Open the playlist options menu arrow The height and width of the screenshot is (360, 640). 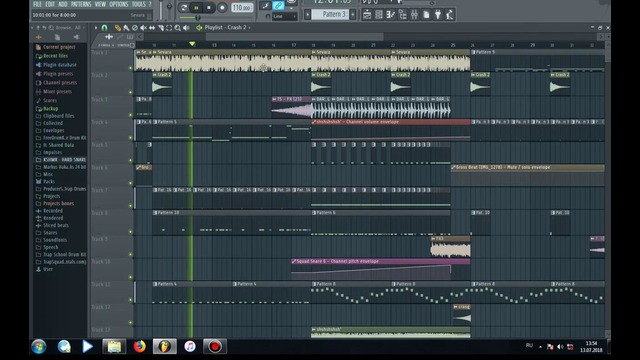96,28
